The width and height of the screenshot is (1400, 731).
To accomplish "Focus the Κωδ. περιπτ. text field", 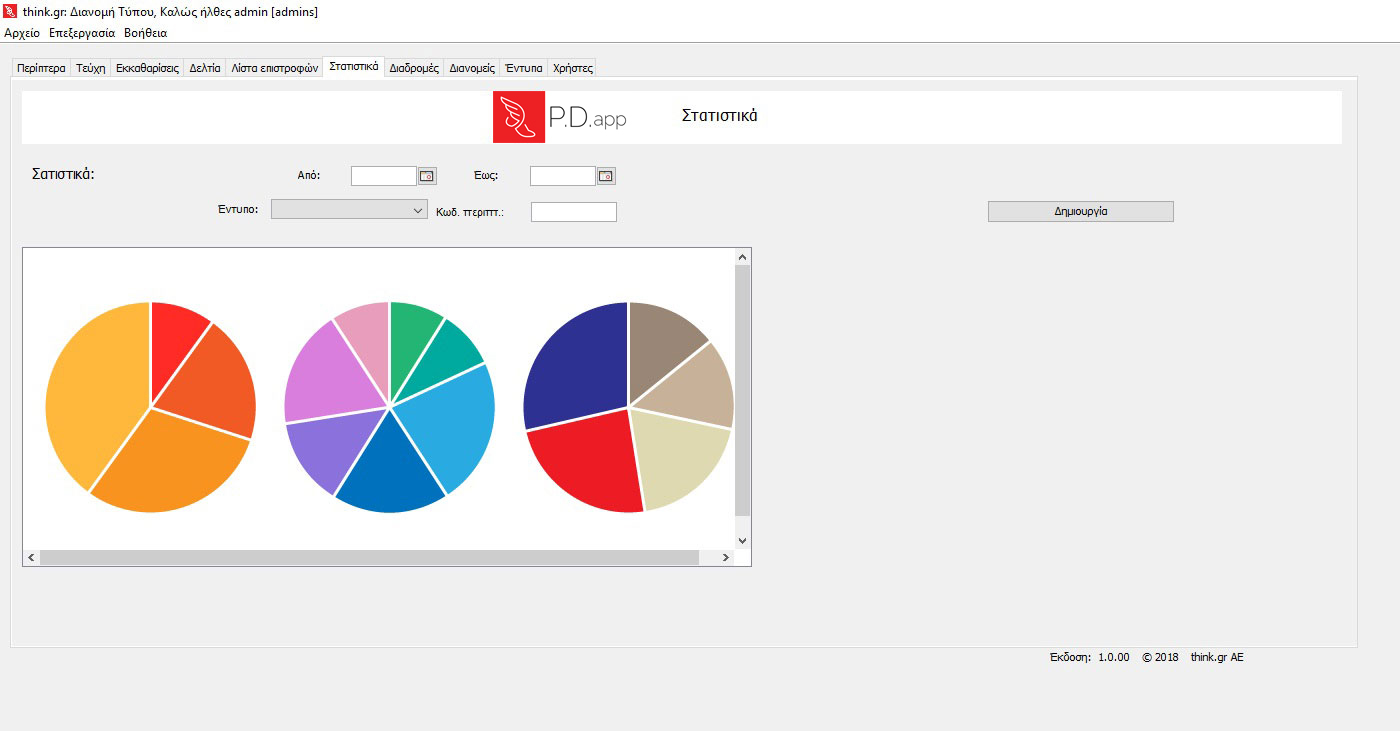I will click(x=573, y=212).
